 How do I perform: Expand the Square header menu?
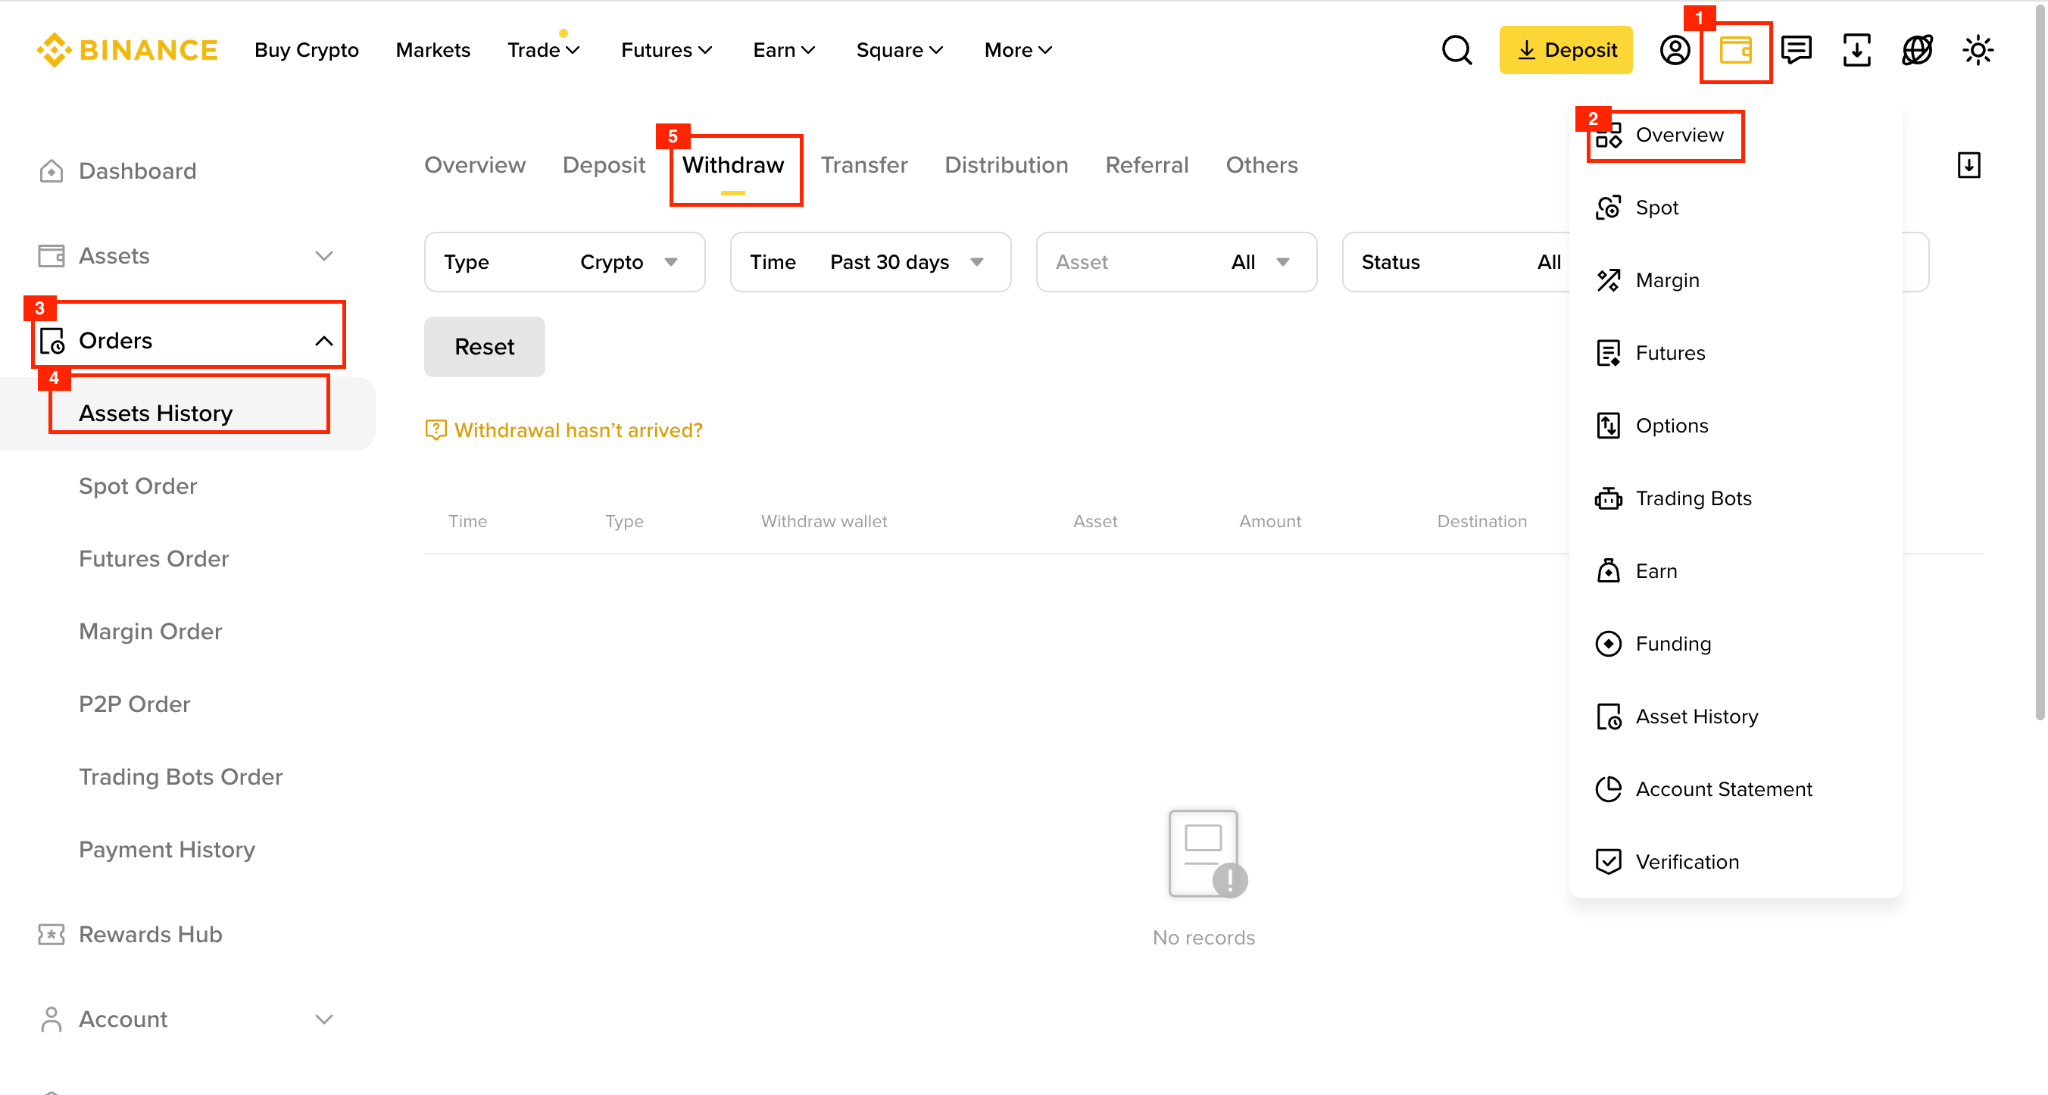[x=899, y=50]
